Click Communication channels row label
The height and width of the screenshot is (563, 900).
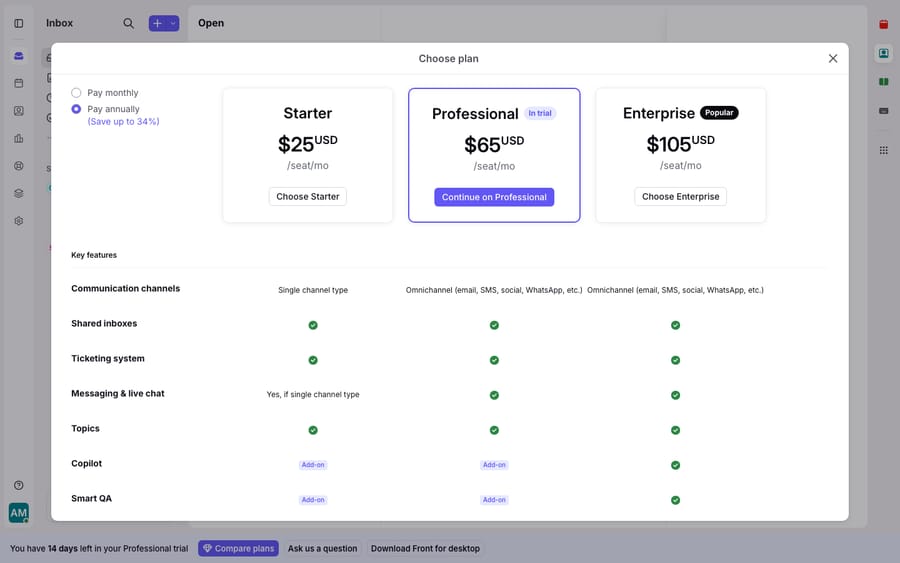(126, 288)
